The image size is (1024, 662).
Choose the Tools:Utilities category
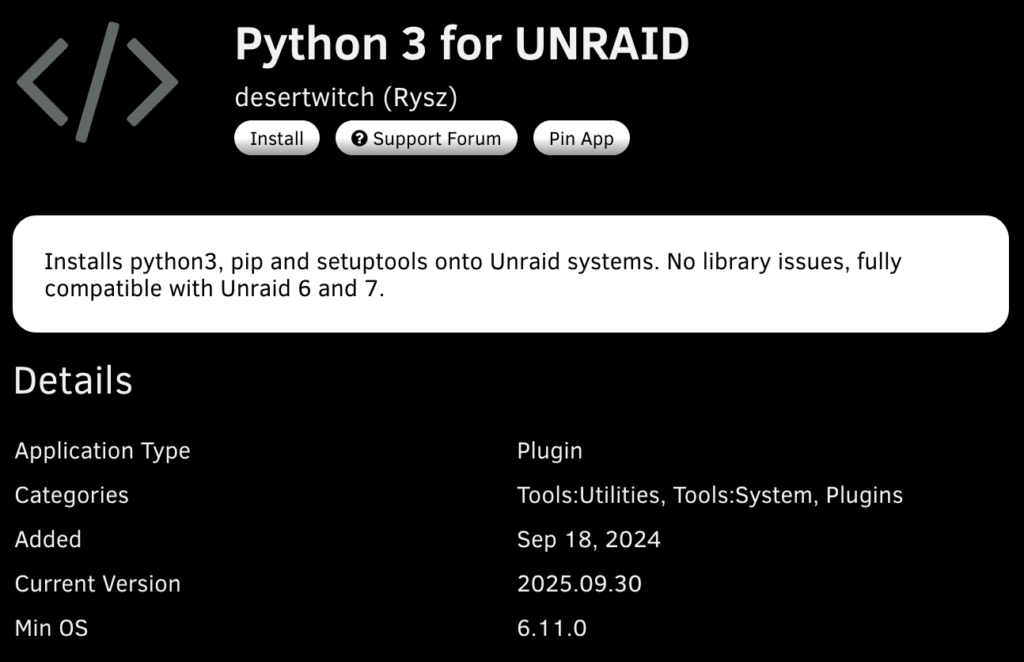pos(588,495)
